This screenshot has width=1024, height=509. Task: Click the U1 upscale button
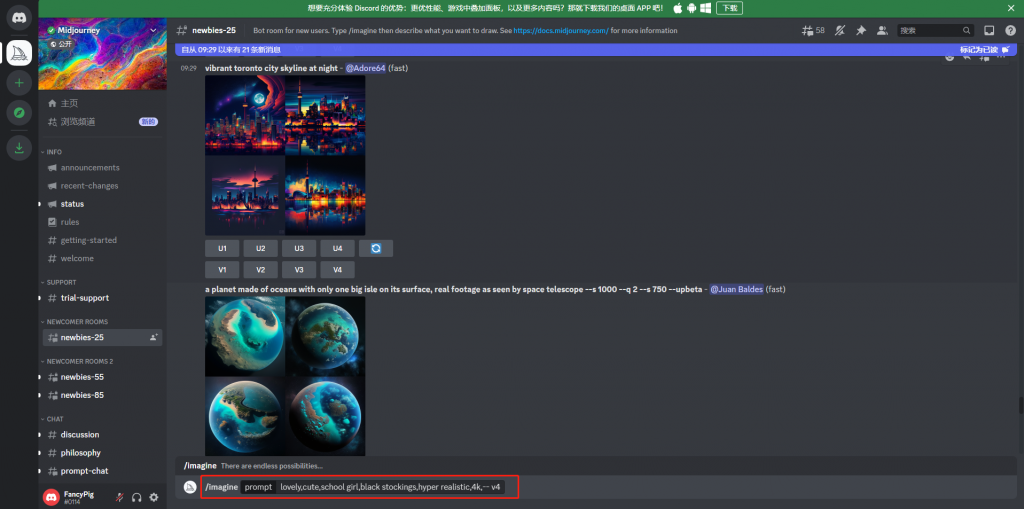coord(222,248)
